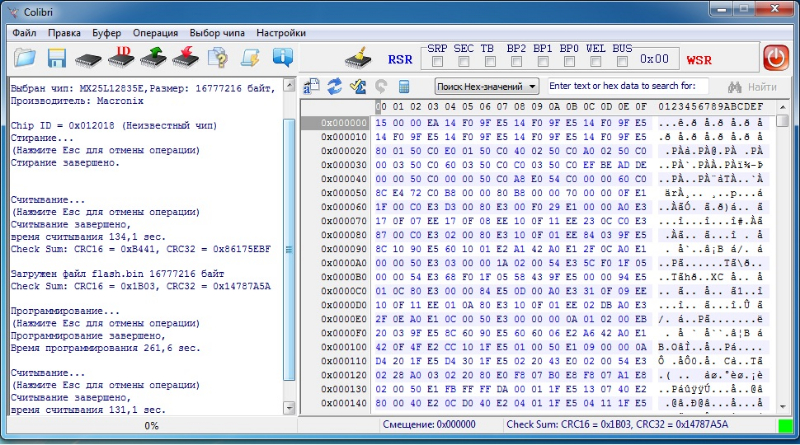This screenshot has height=445, width=800.
Task: Toggle the BP2 status bit checkbox
Action: pos(516,62)
